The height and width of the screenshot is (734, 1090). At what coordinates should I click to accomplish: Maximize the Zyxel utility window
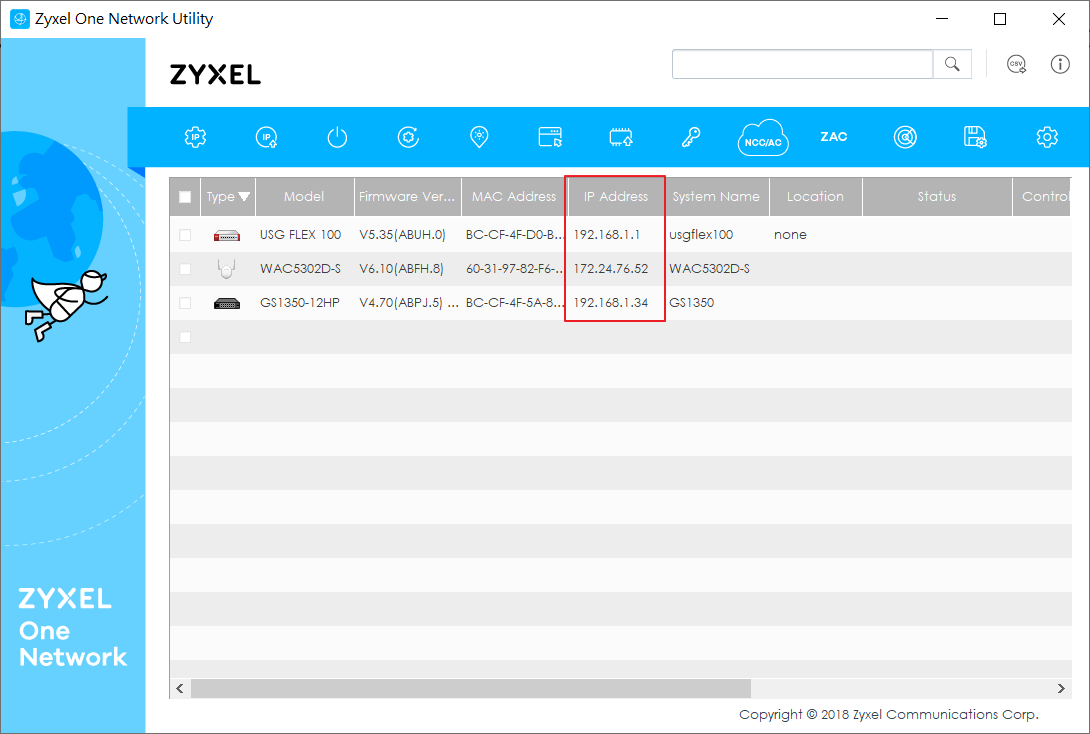click(1000, 19)
